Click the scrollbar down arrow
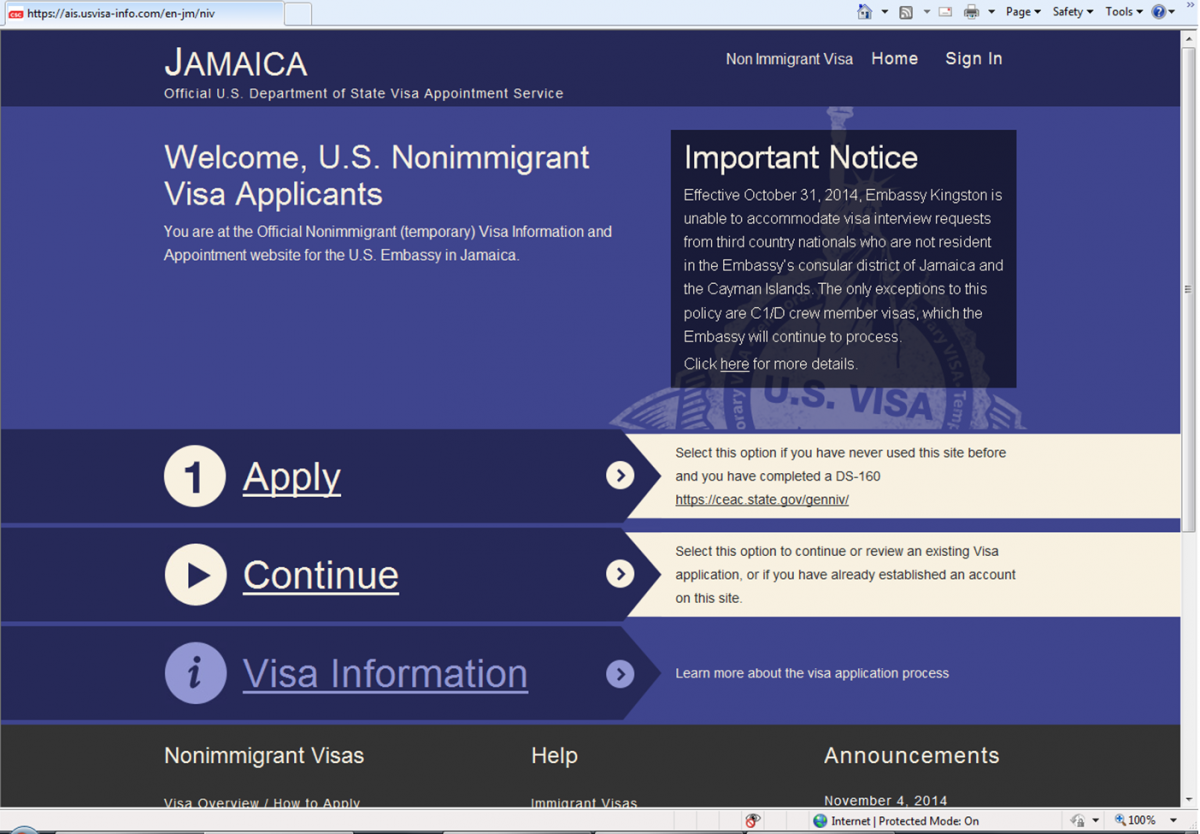 pyautogui.click(x=1189, y=800)
